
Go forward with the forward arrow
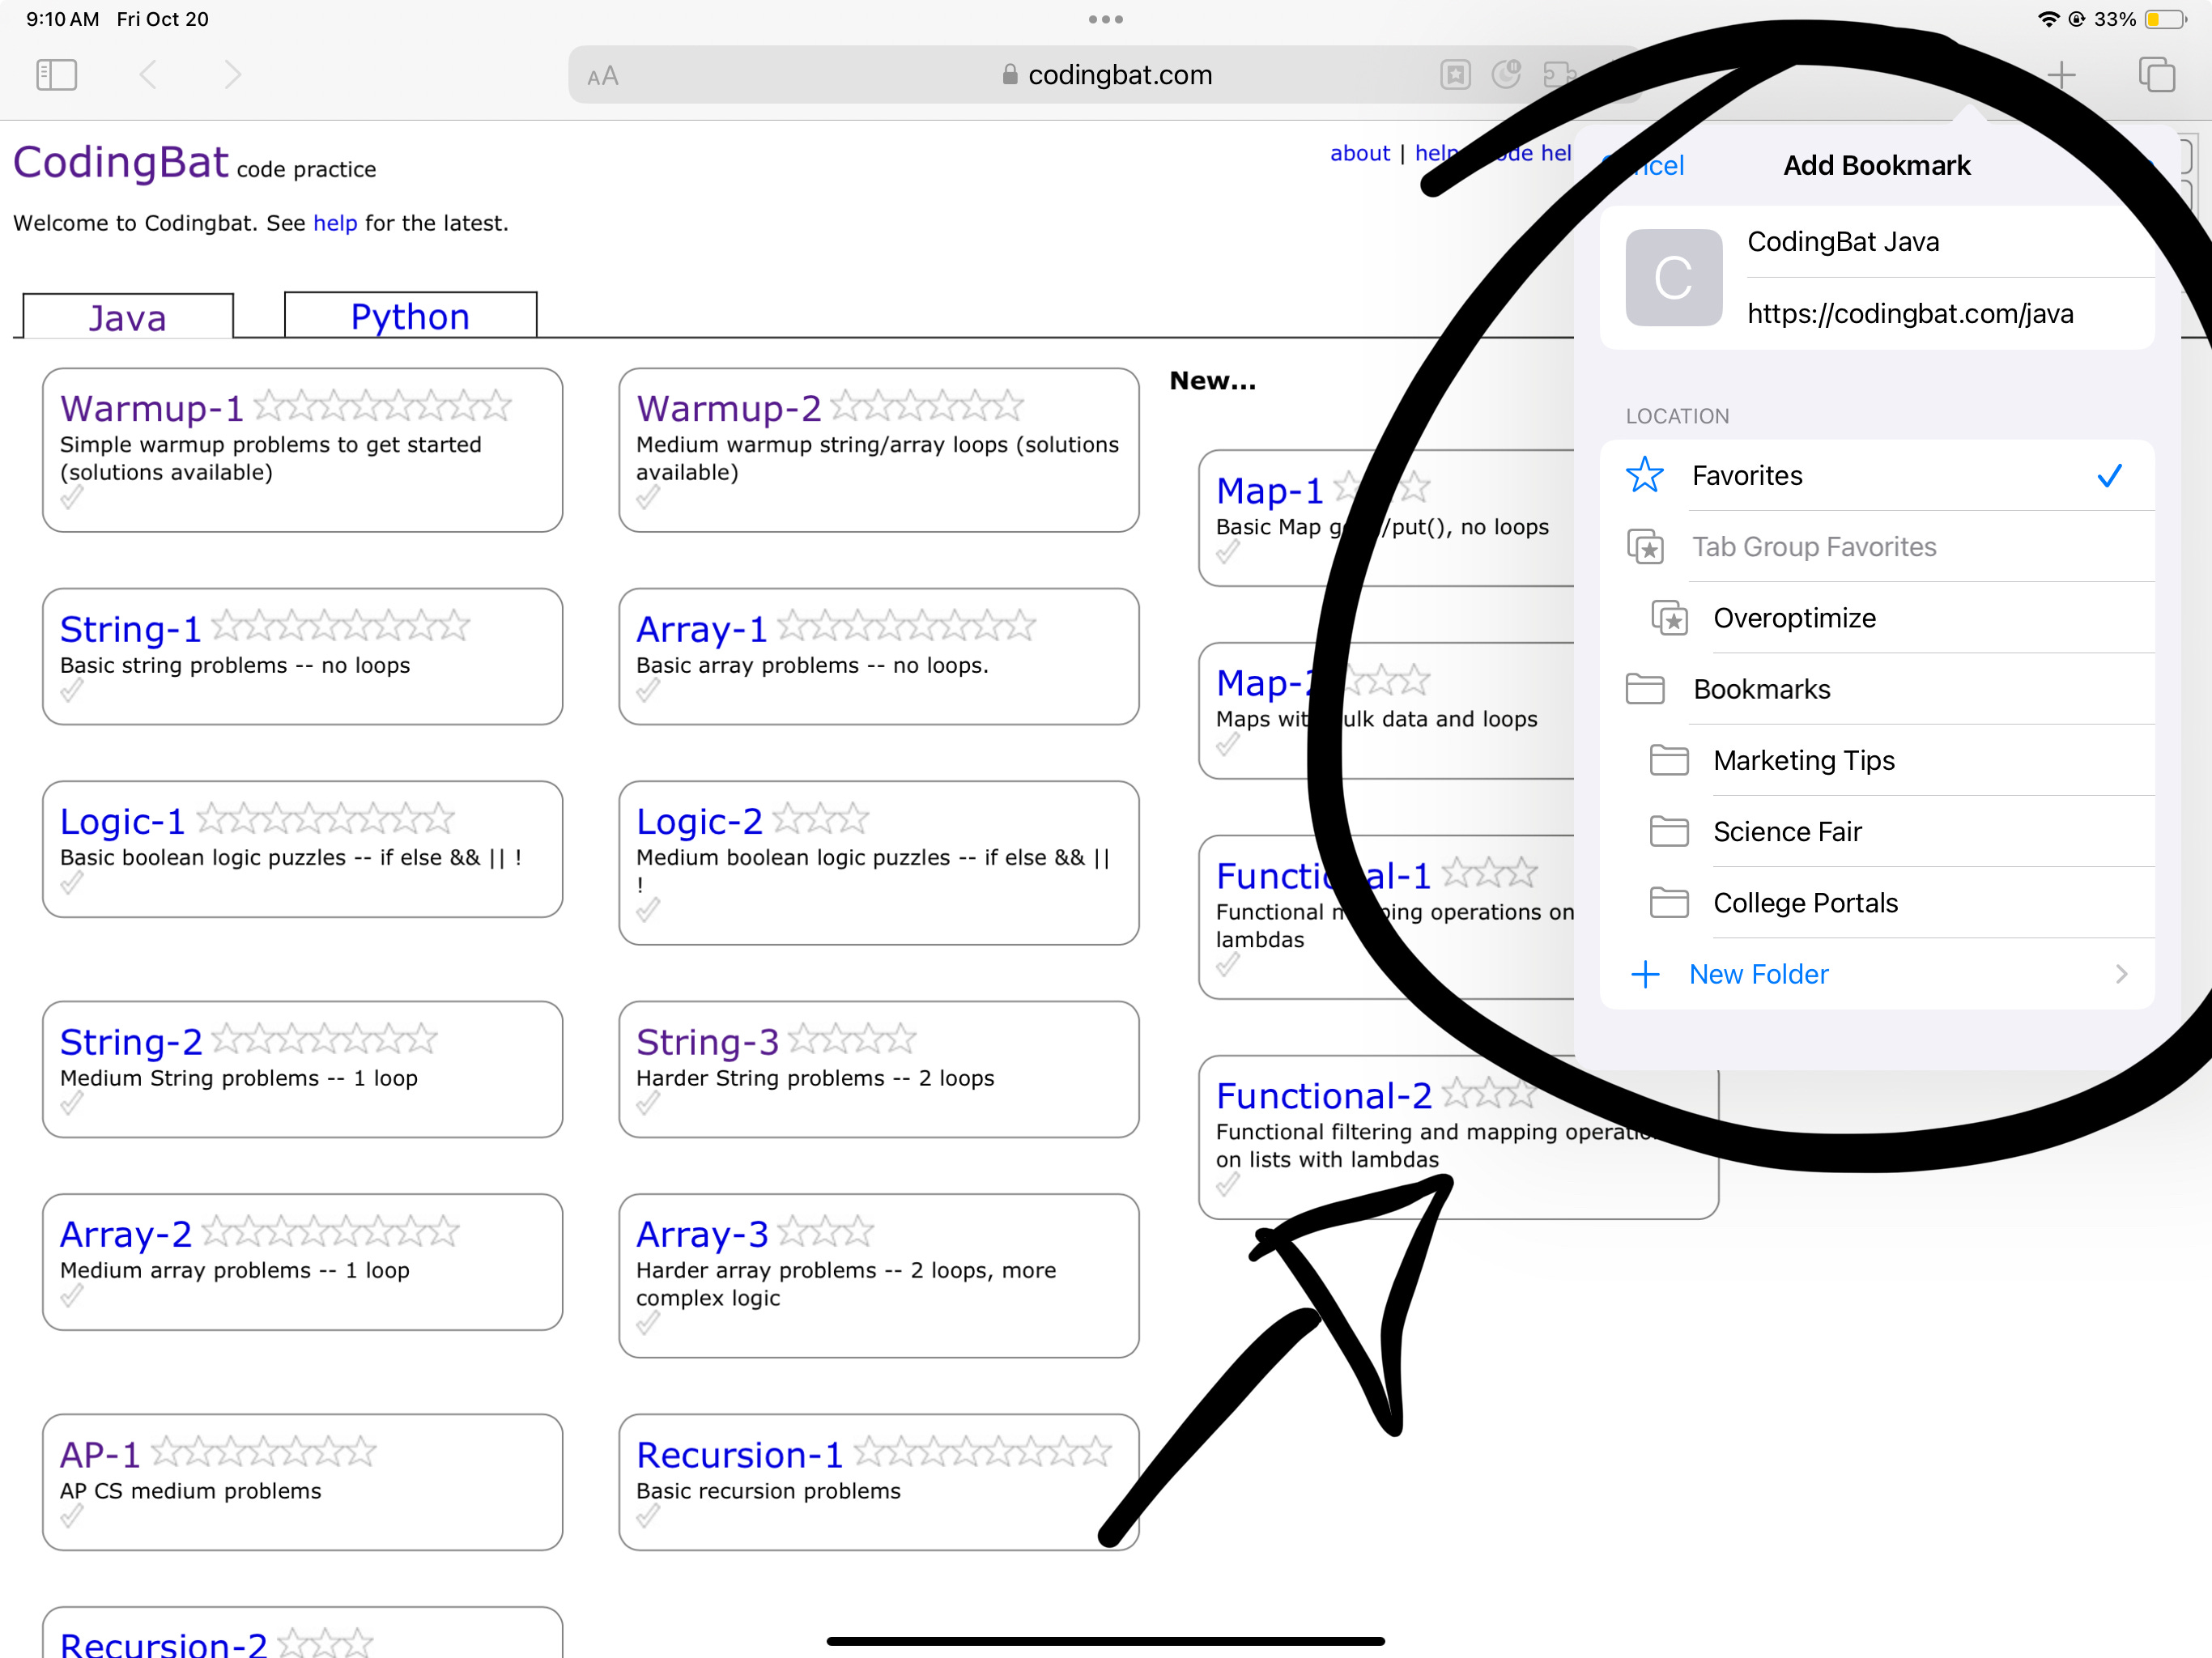[232, 75]
